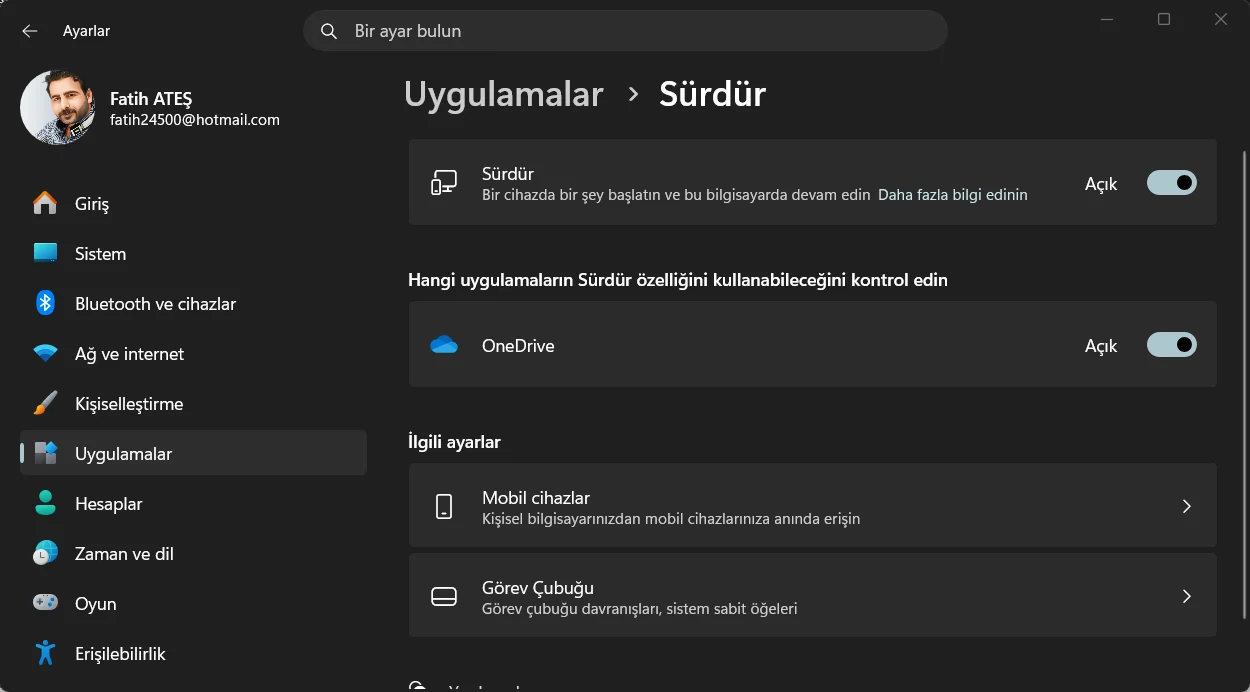
Task: Open Hesaplar settings page
Action: pos(193,503)
